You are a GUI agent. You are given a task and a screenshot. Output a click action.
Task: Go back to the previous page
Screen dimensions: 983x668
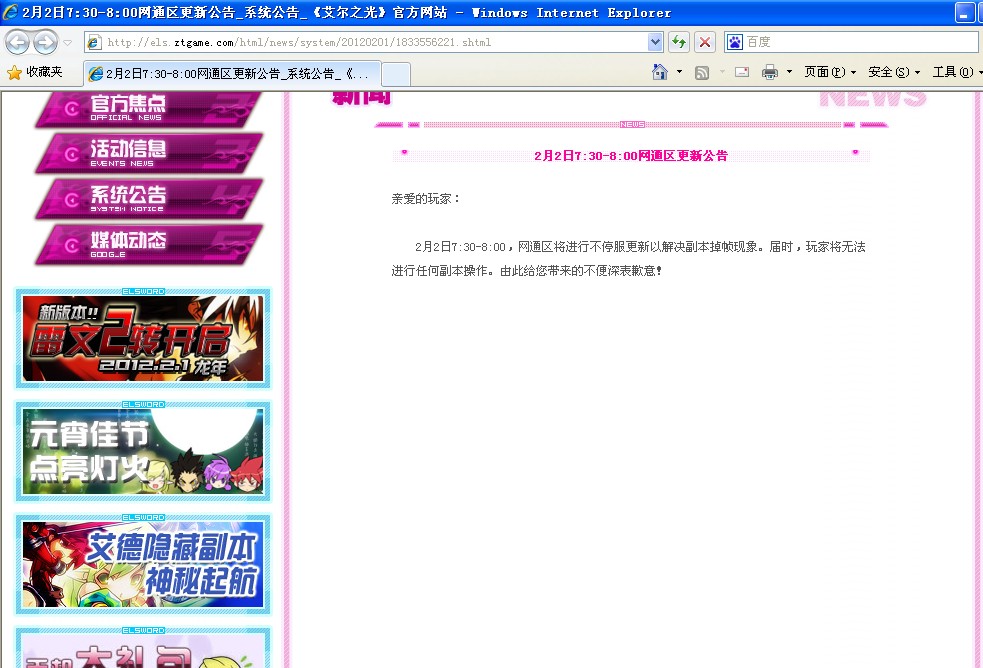pos(18,43)
